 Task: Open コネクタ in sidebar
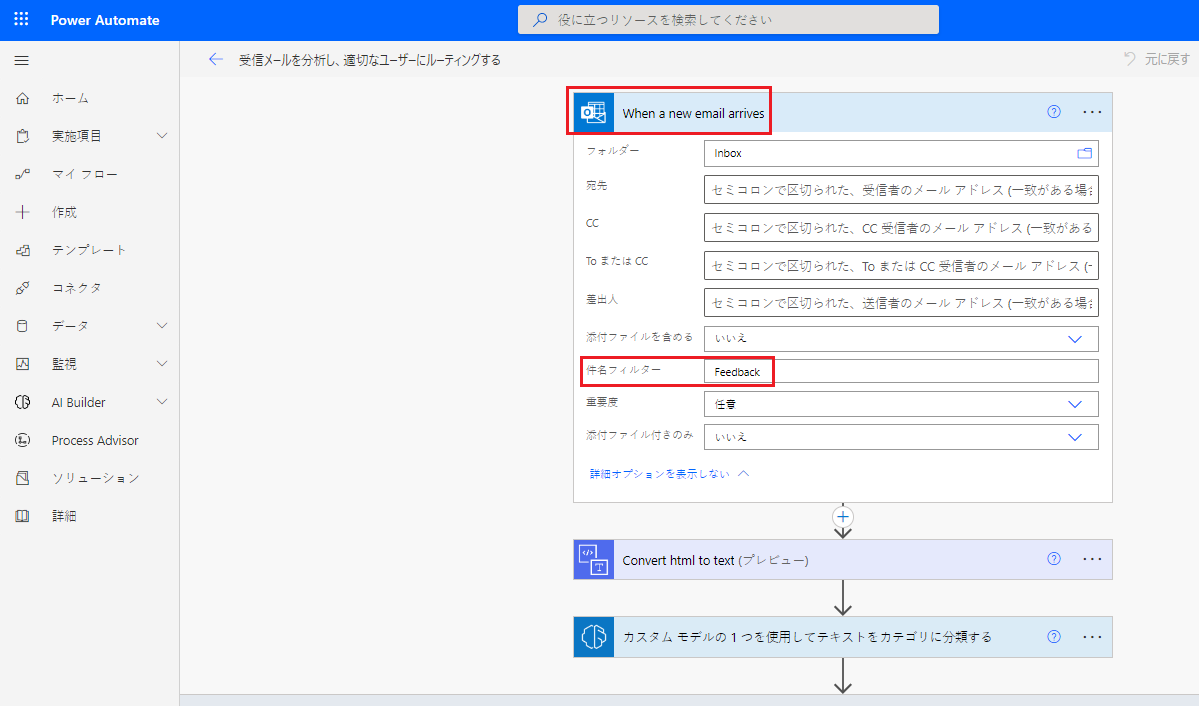tap(76, 288)
